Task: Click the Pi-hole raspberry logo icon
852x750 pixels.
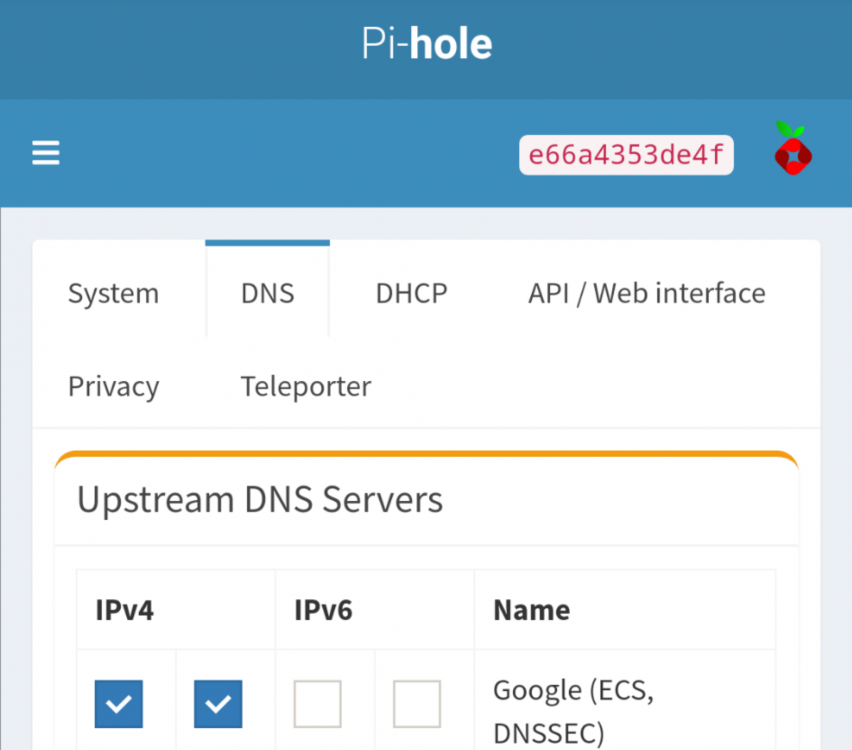Action: click(x=793, y=148)
